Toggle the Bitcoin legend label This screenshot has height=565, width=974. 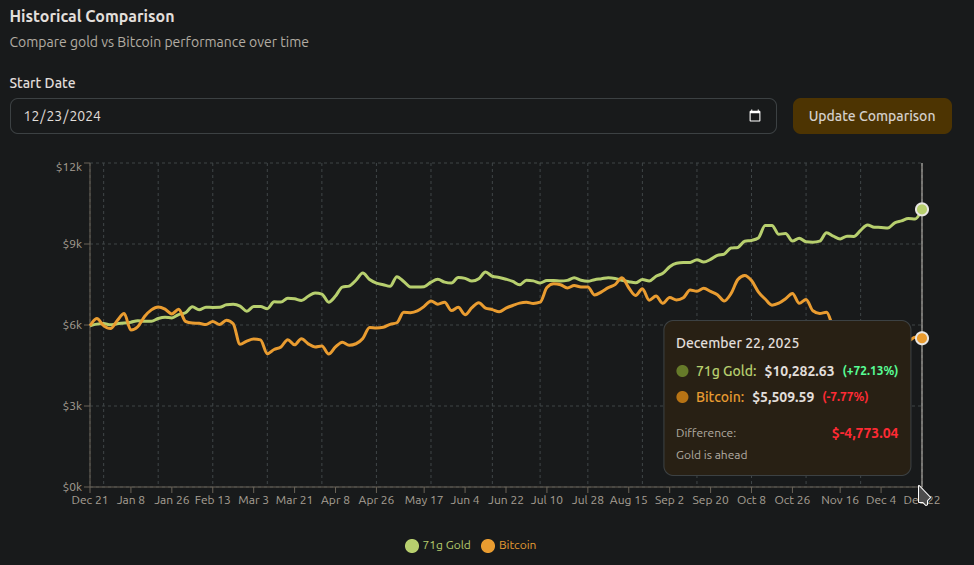[517, 545]
